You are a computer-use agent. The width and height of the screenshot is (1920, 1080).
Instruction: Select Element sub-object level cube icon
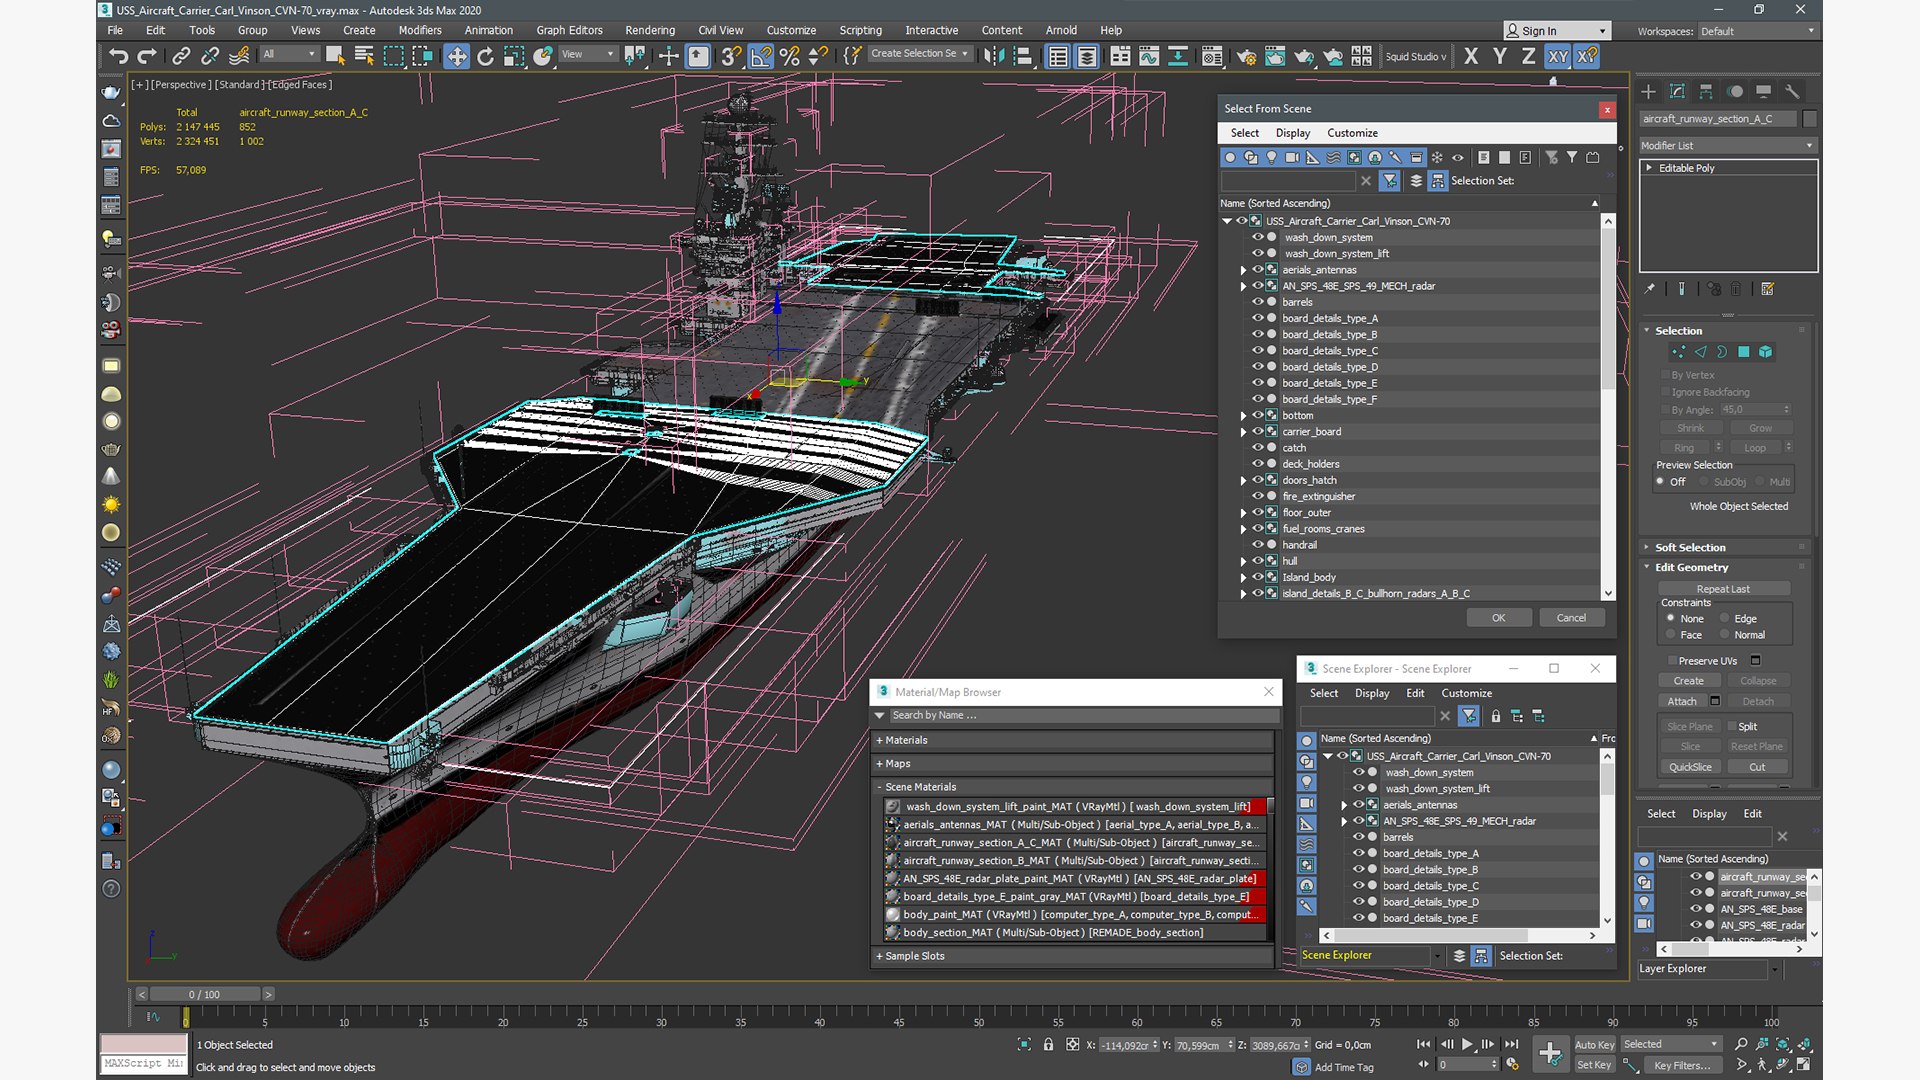point(1766,352)
